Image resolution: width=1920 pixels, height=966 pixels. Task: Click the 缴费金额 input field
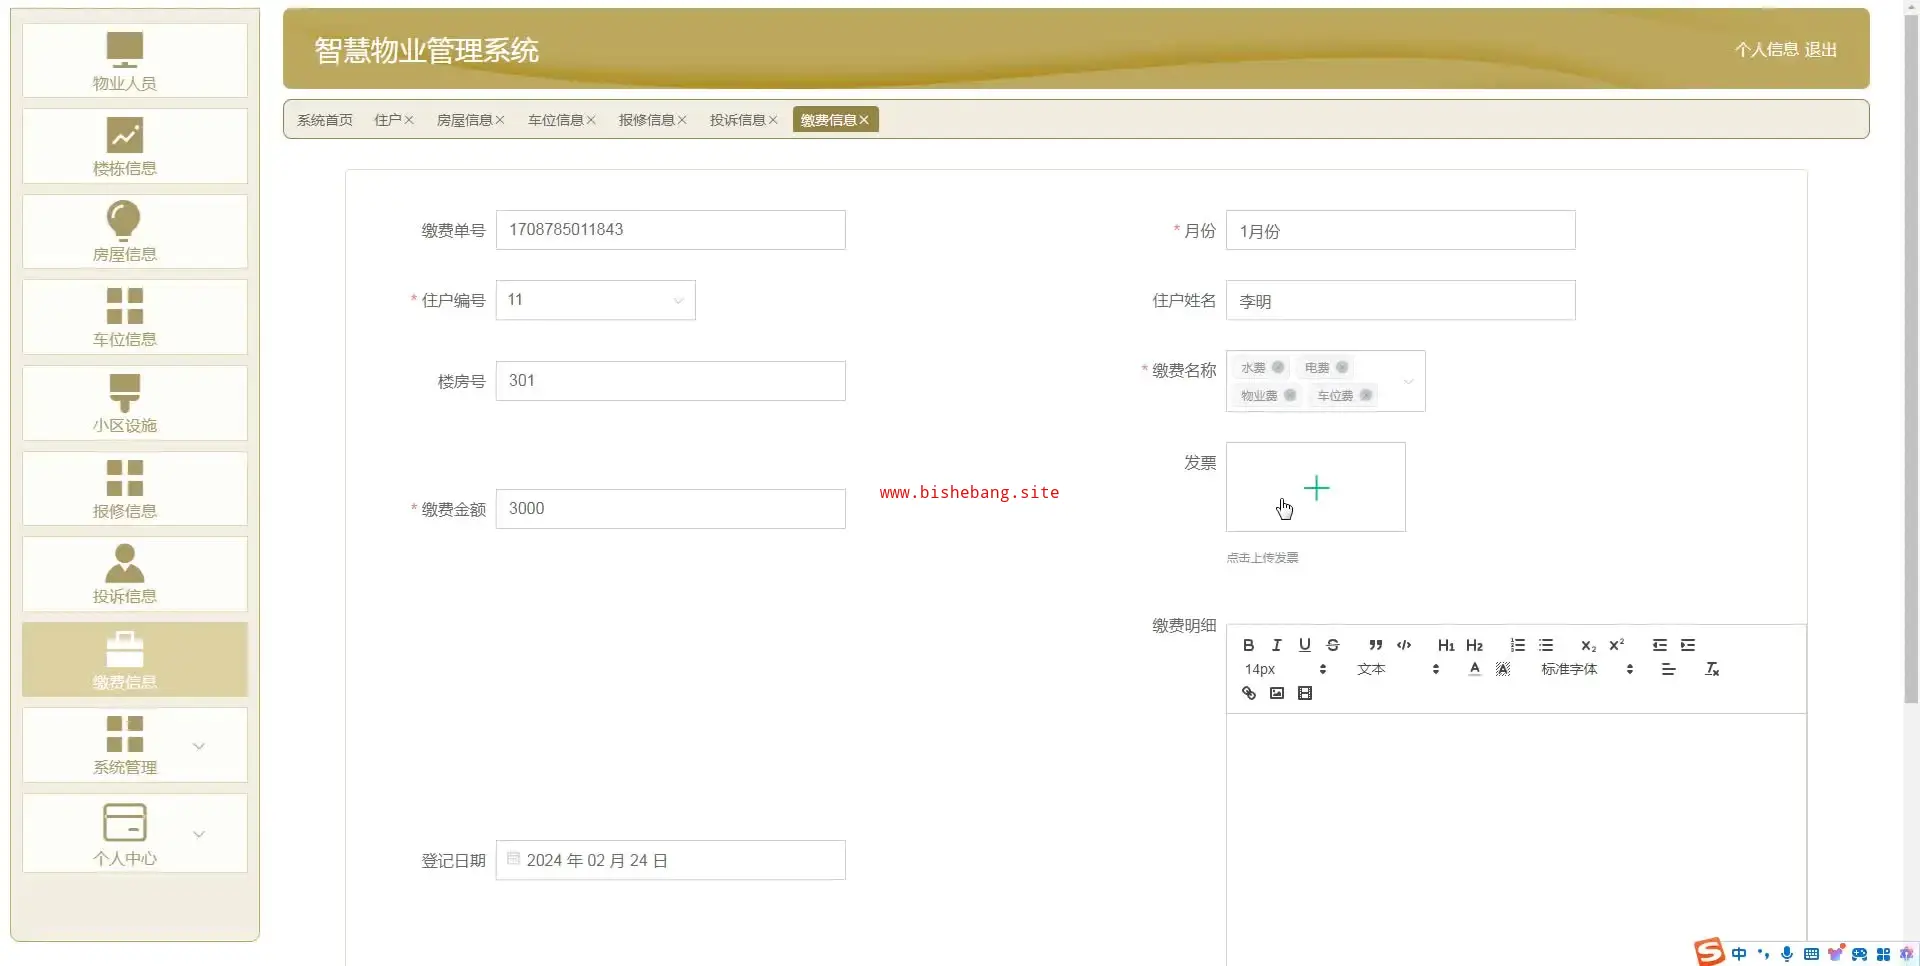coord(670,508)
